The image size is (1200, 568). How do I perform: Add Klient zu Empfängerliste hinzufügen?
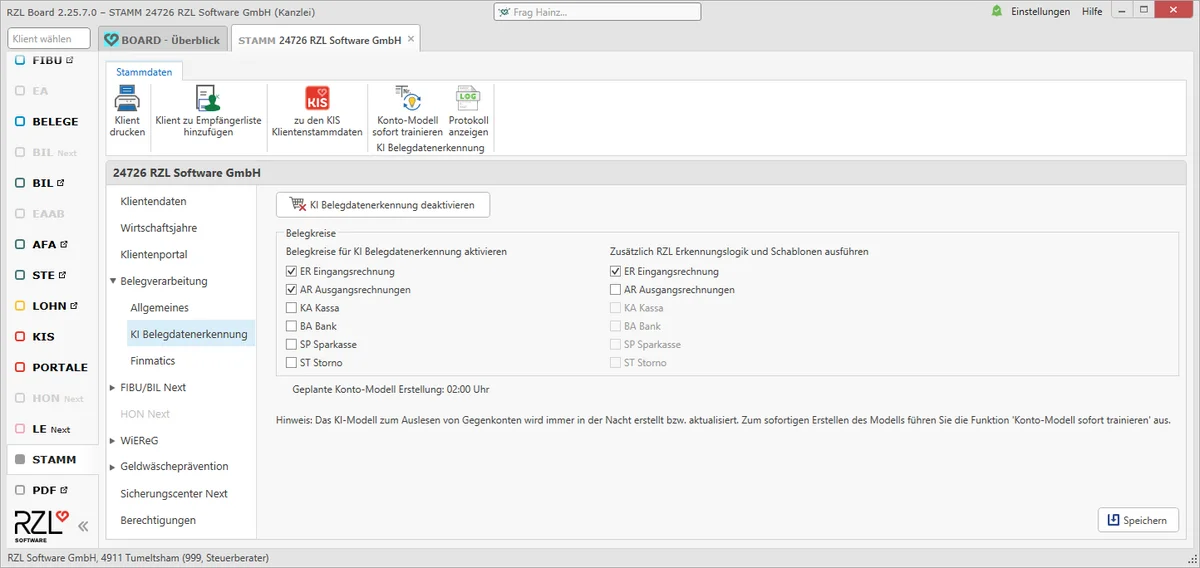tap(208, 111)
